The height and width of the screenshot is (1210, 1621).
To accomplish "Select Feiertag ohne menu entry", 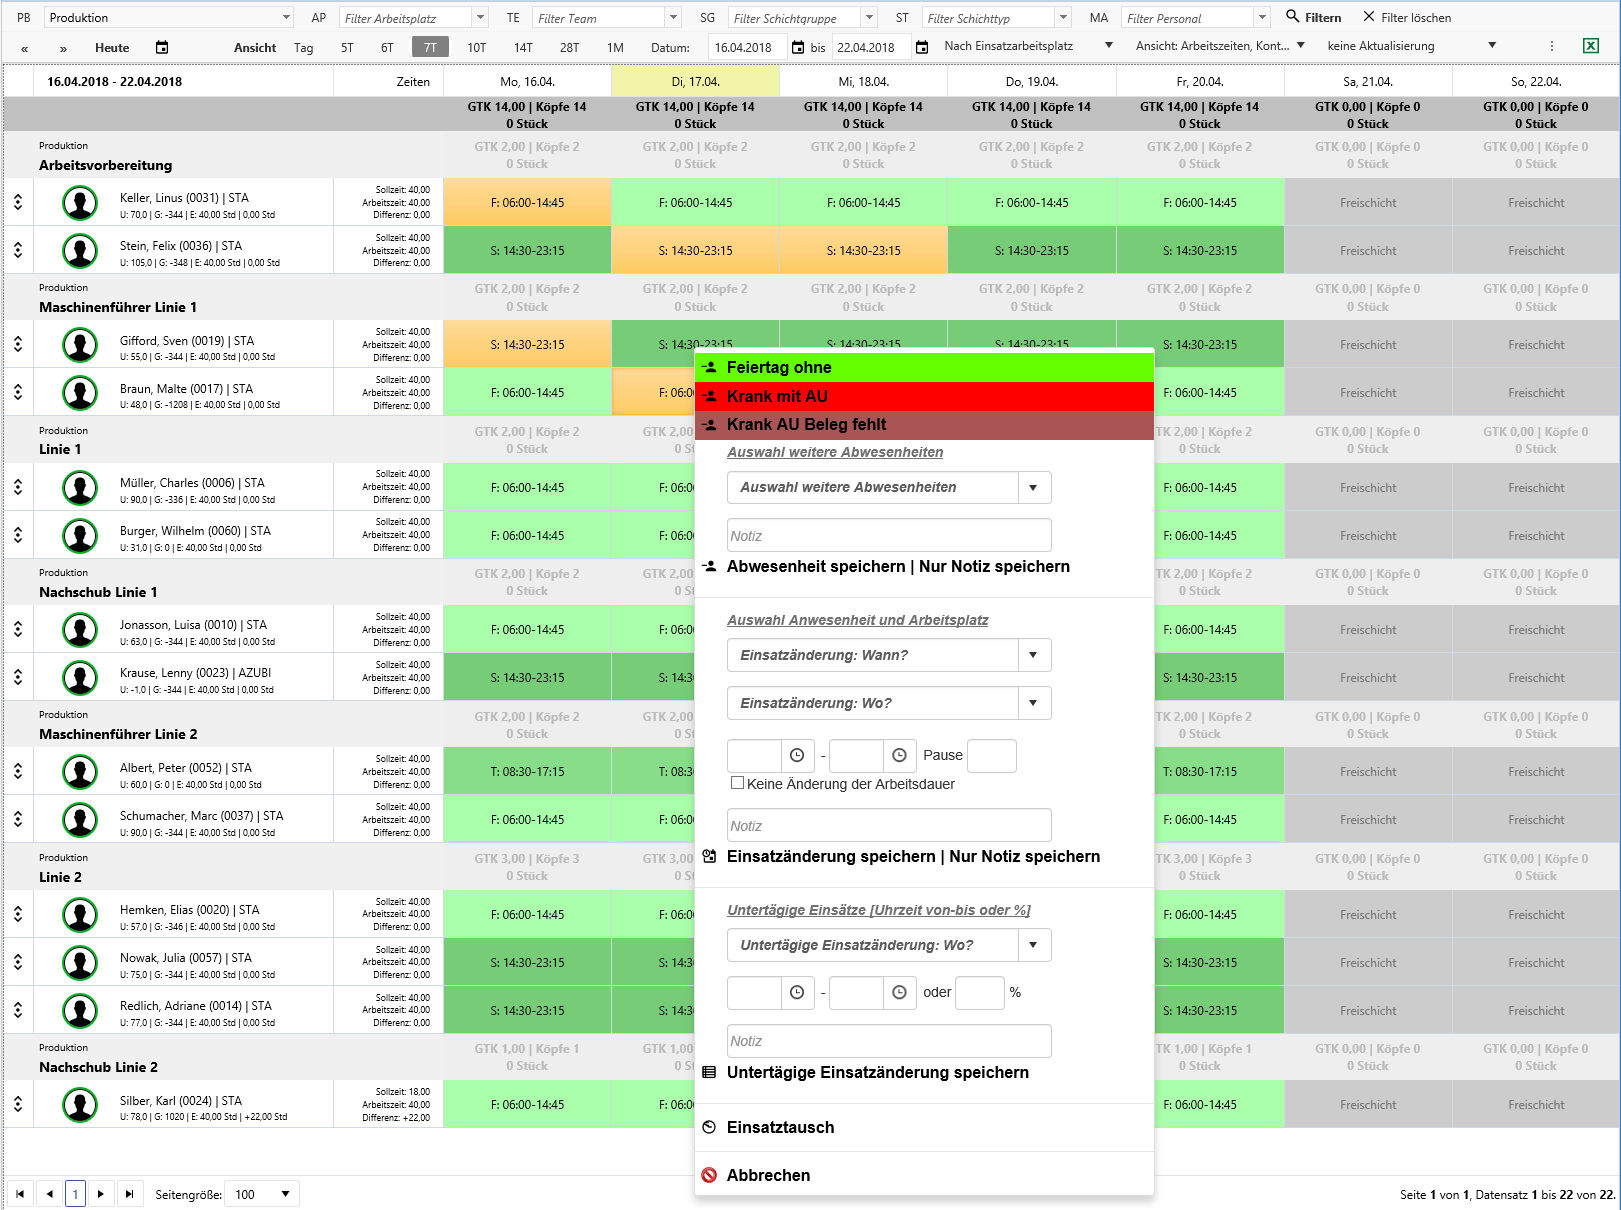I will (x=925, y=367).
